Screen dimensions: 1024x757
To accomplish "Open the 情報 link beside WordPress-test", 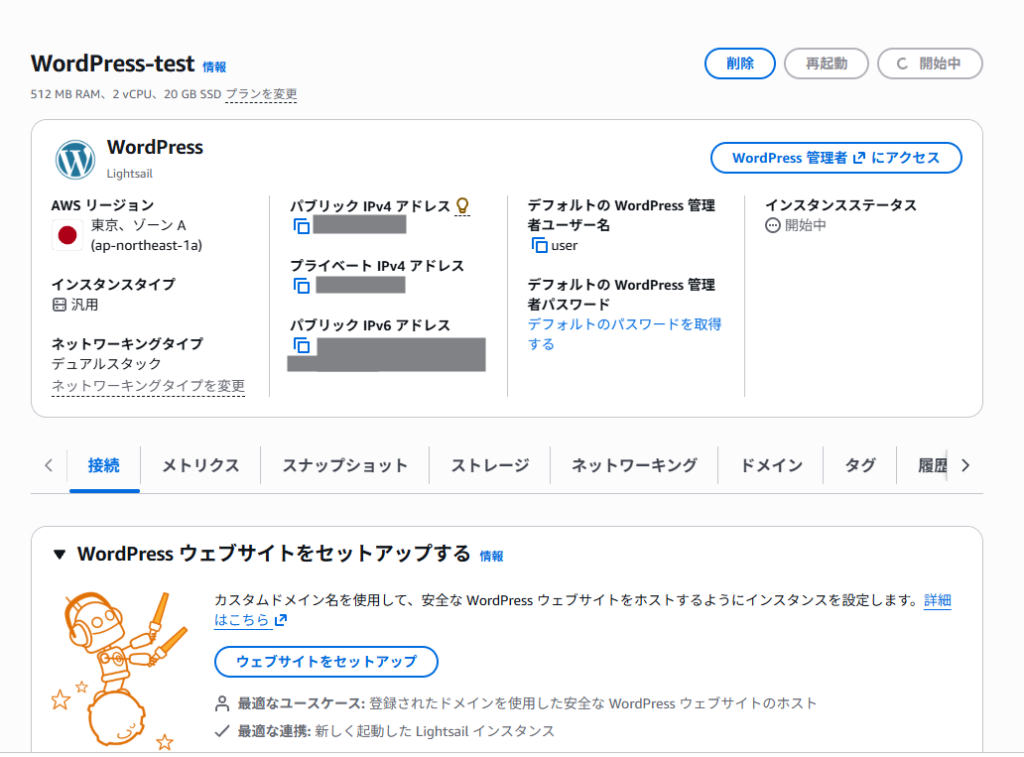I will click(x=214, y=67).
